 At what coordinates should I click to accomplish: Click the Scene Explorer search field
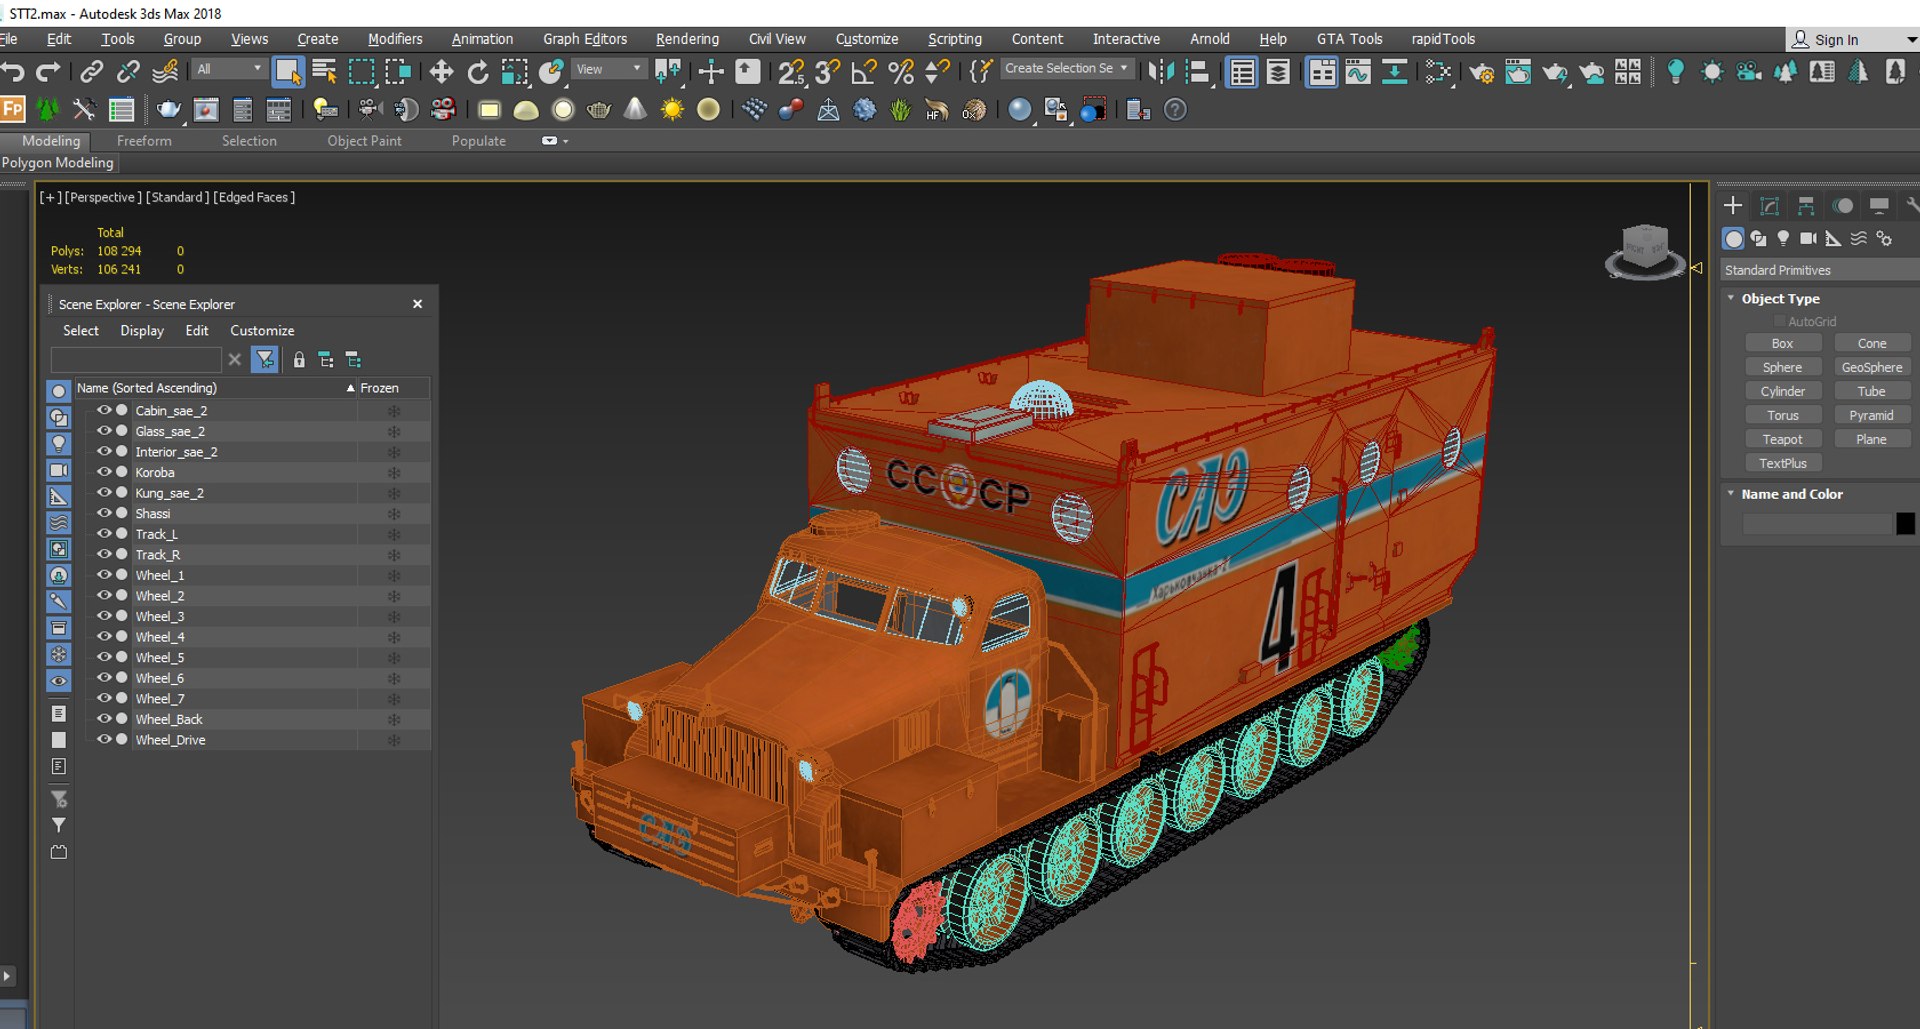[136, 359]
